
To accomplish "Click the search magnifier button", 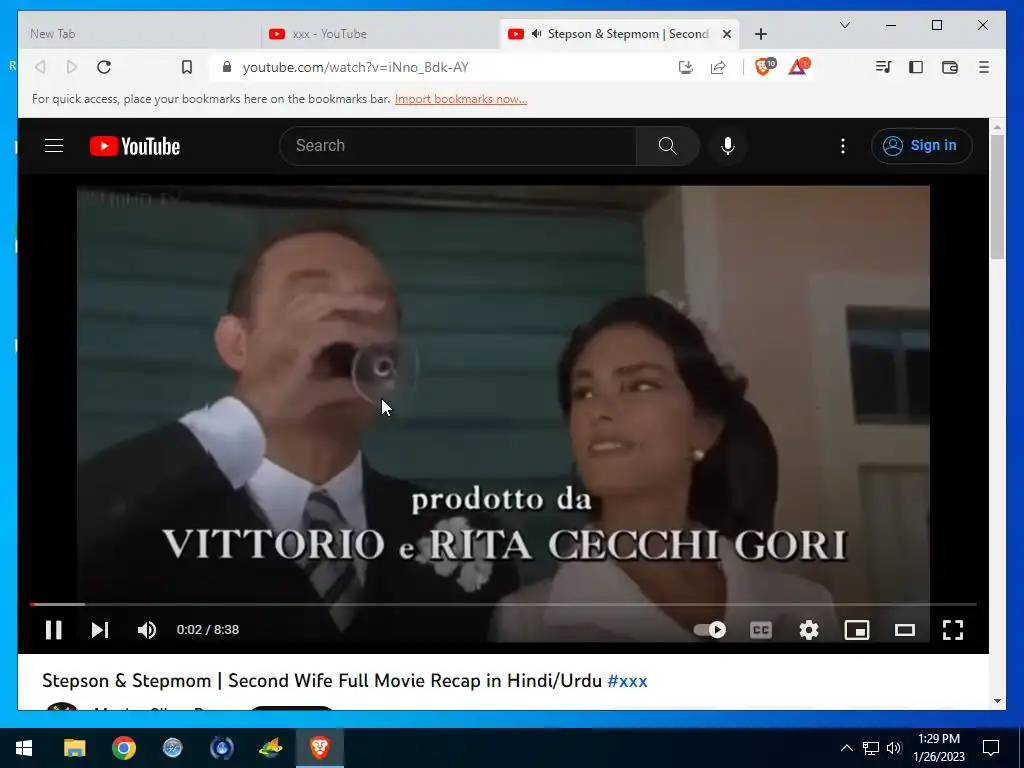I will [667, 146].
